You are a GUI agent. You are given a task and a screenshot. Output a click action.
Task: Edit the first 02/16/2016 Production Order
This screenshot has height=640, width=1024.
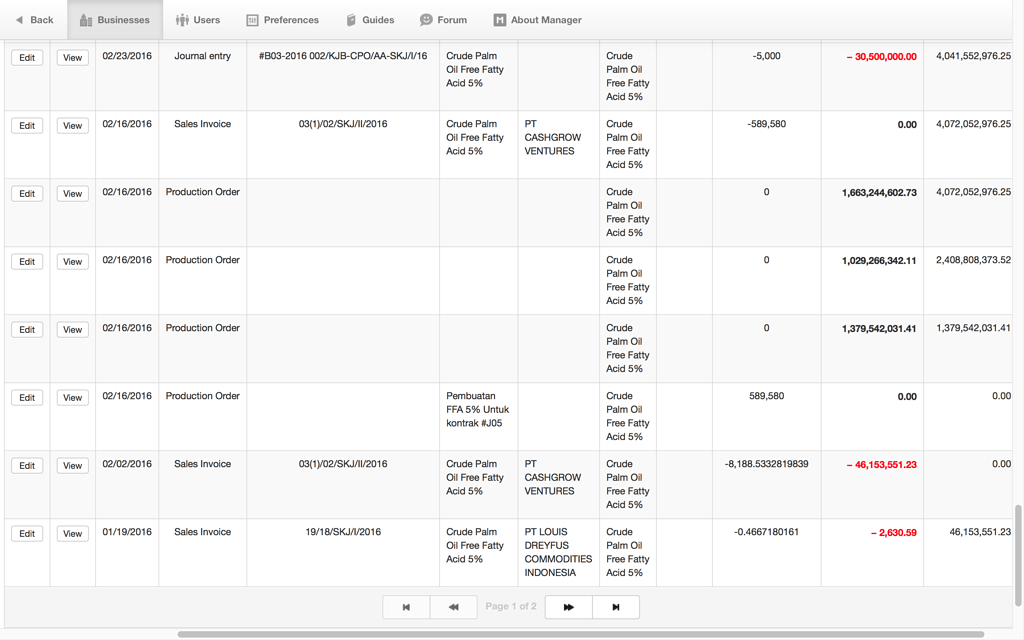pyautogui.click(x=26, y=193)
